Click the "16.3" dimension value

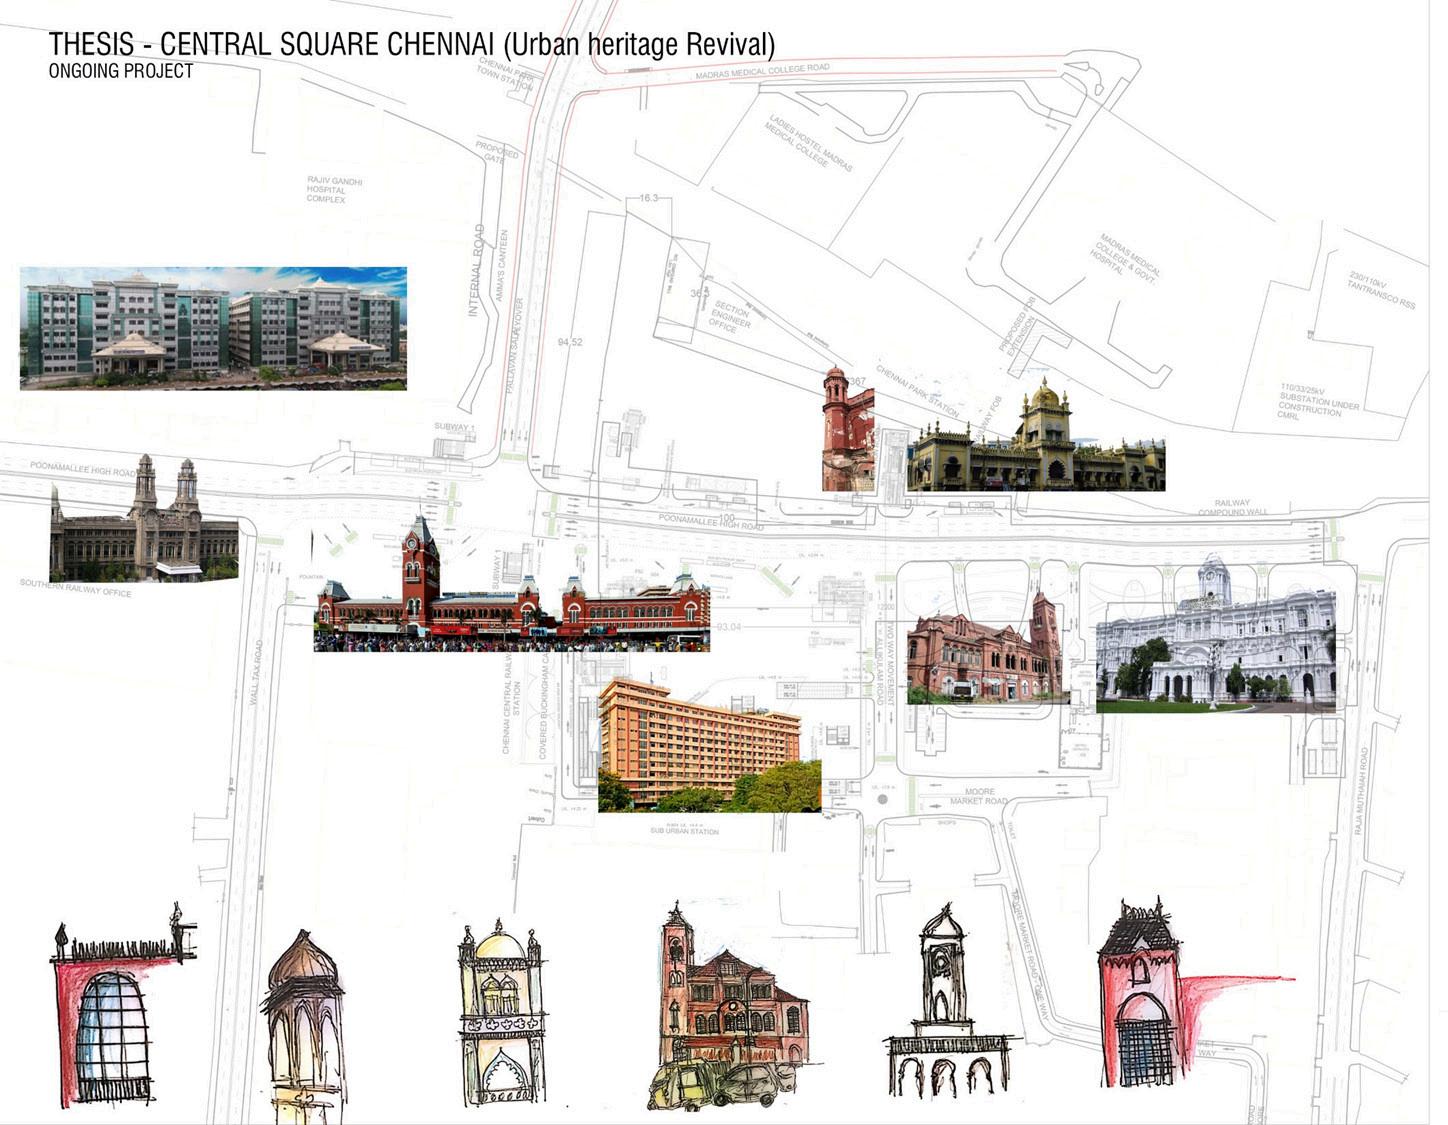[x=648, y=198]
